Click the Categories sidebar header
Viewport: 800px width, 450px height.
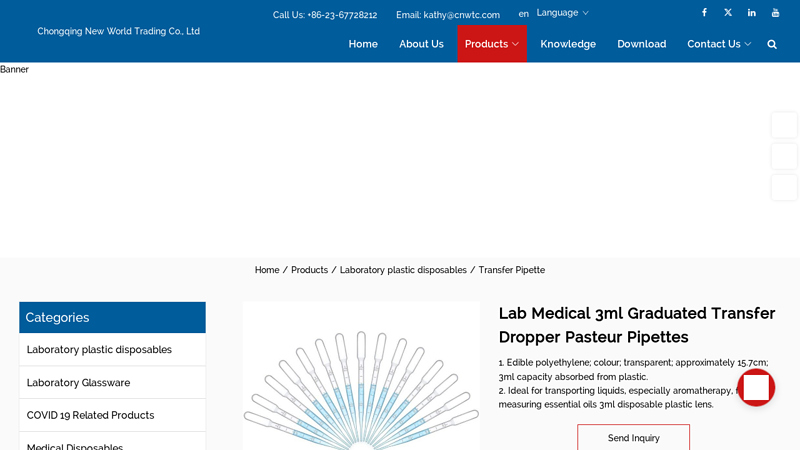(x=112, y=317)
